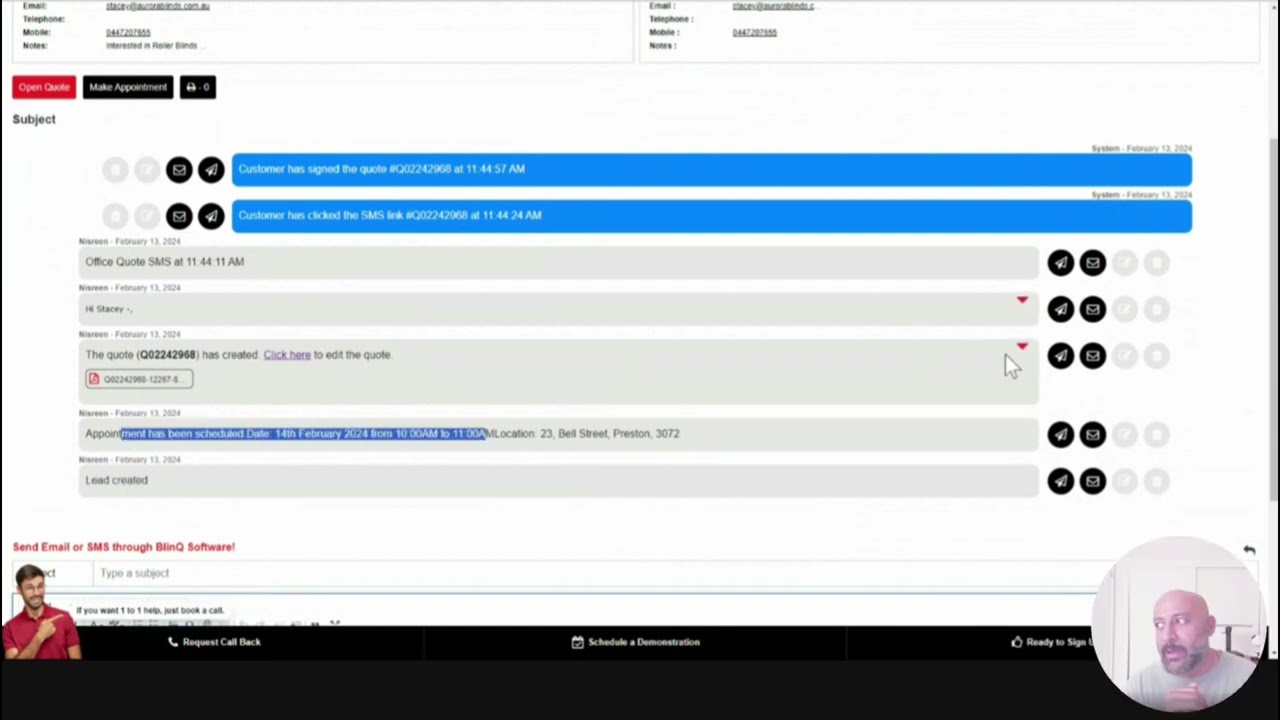Expand the quote created message with red arrow
The image size is (1280, 720).
(1022, 346)
